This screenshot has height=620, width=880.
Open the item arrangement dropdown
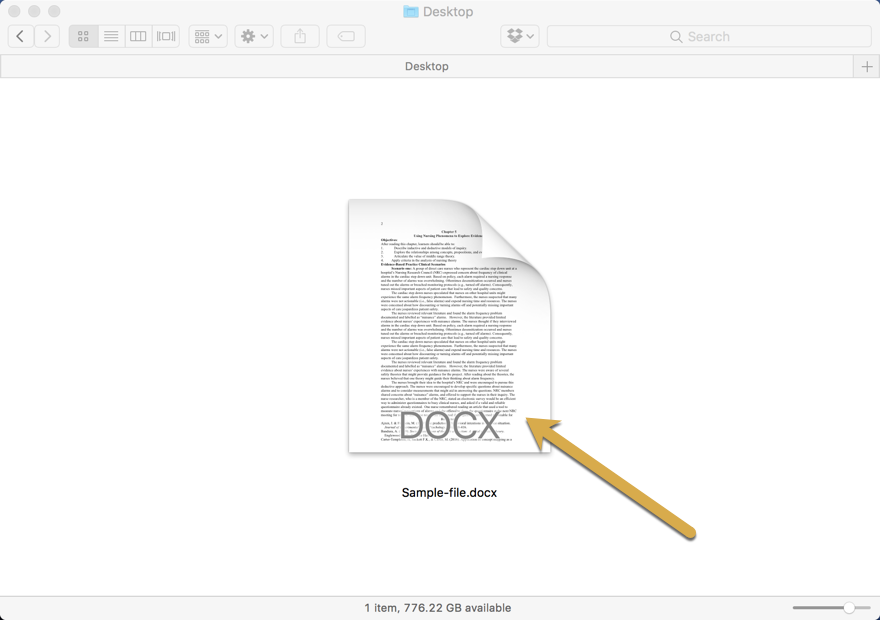pos(208,36)
